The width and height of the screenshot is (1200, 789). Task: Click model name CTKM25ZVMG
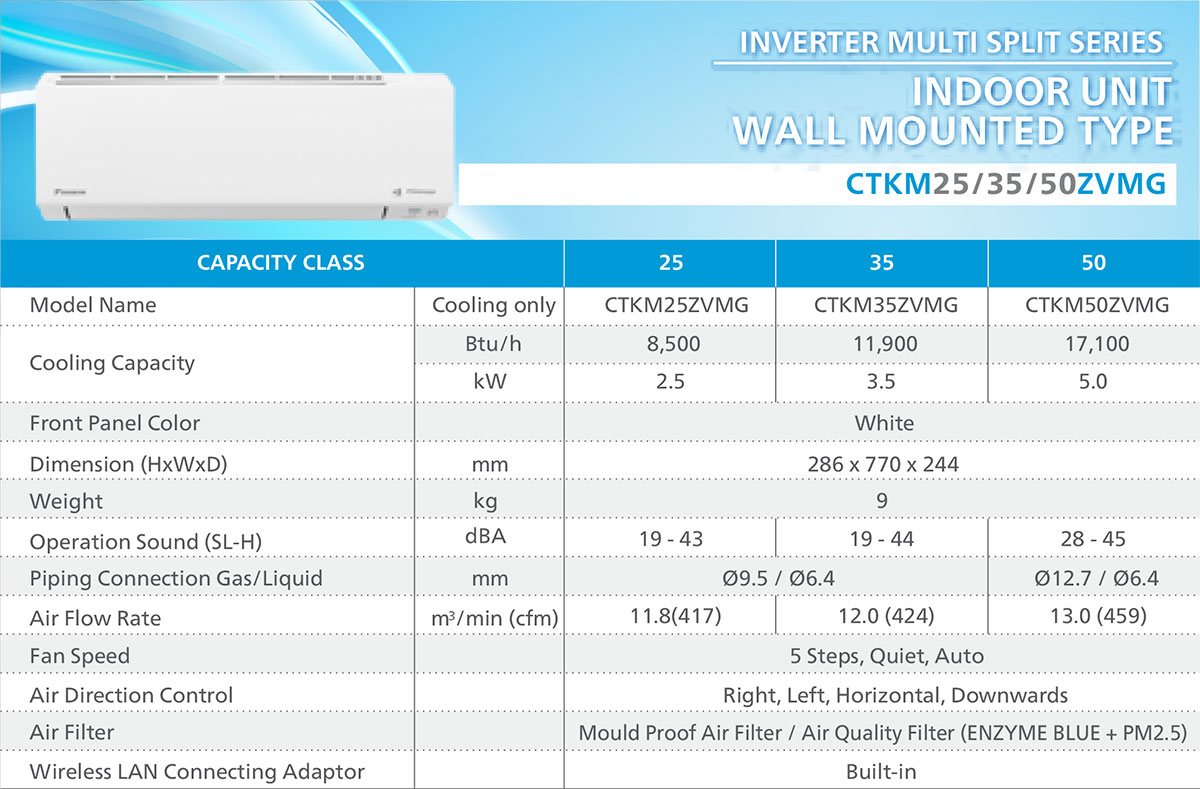(676, 306)
